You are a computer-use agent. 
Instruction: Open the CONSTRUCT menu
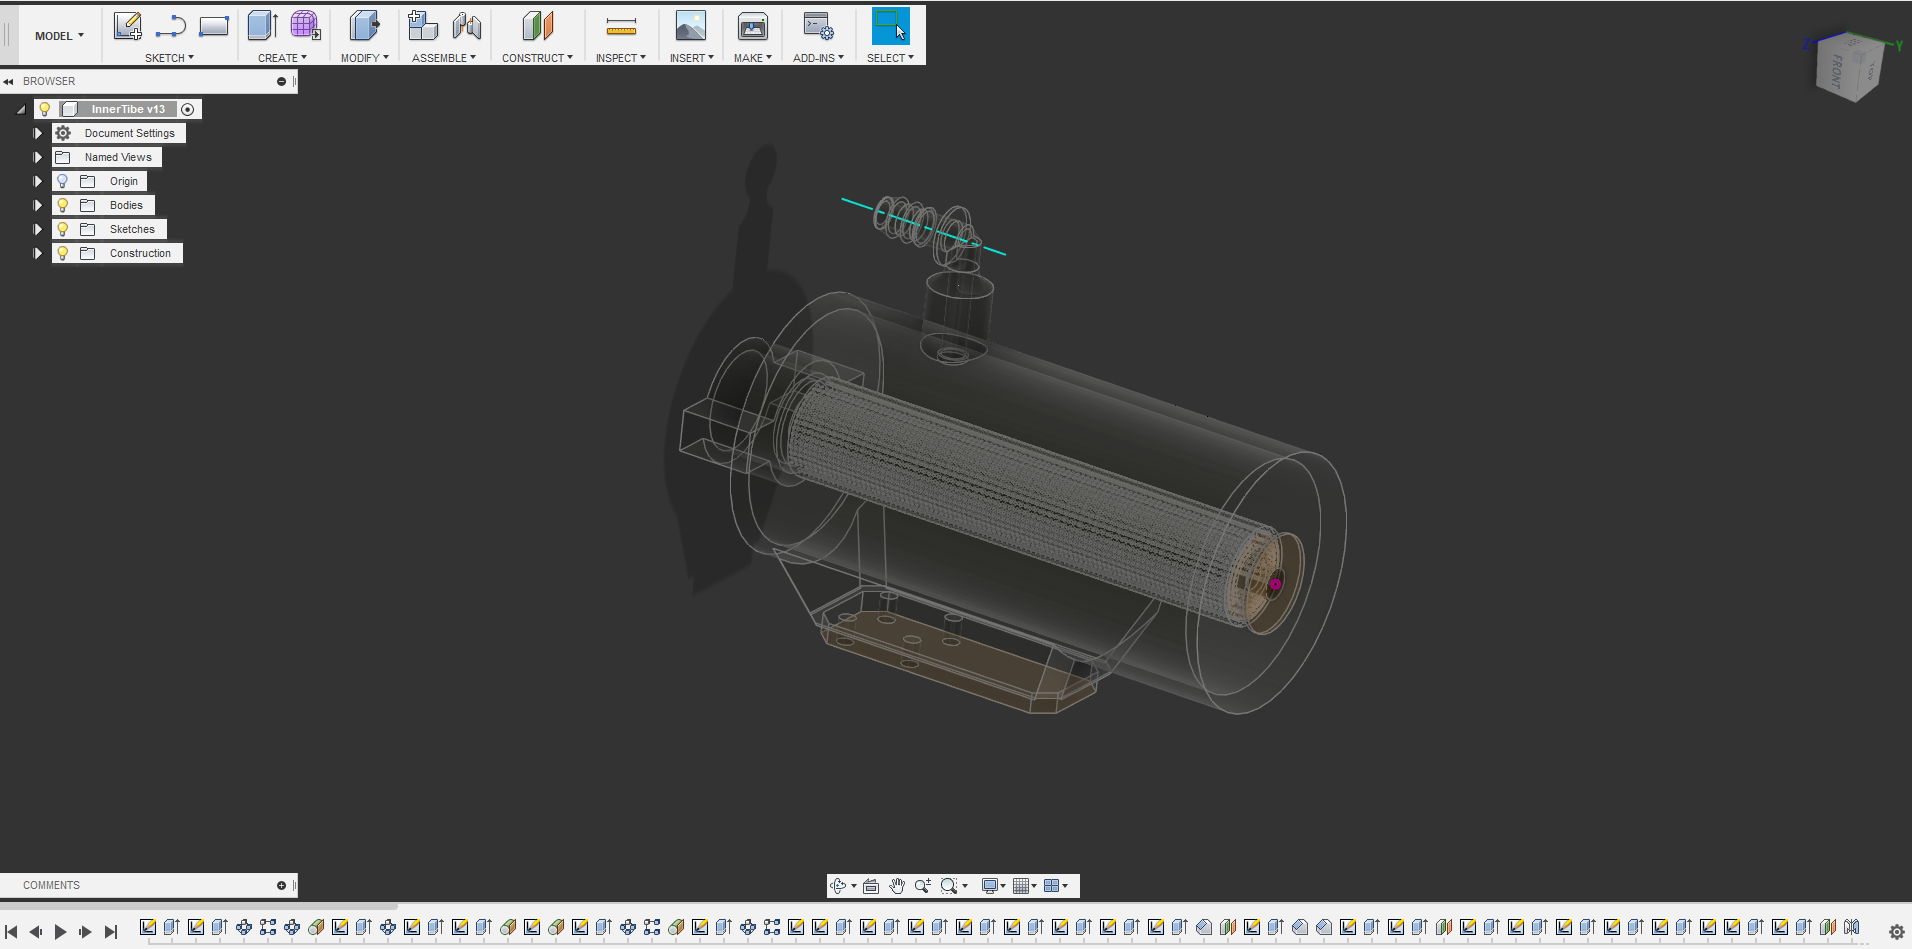537,58
